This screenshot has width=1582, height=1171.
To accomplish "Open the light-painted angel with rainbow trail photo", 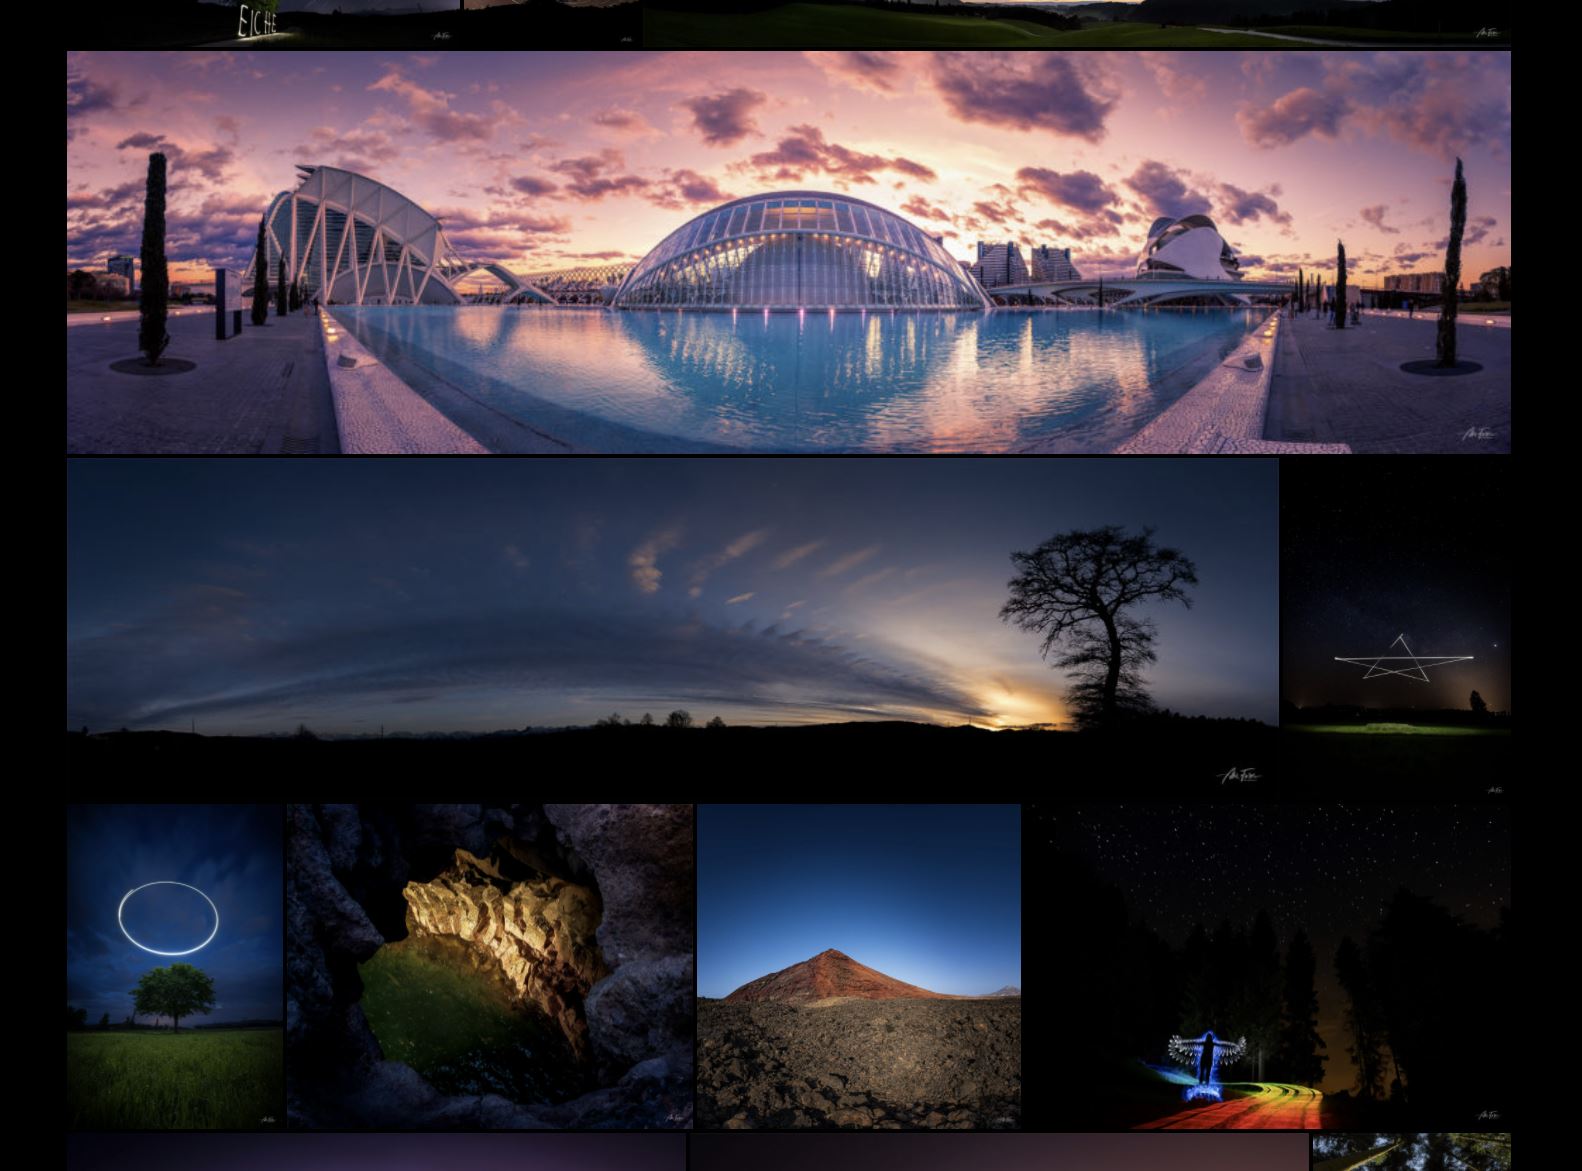I will pos(1267,966).
